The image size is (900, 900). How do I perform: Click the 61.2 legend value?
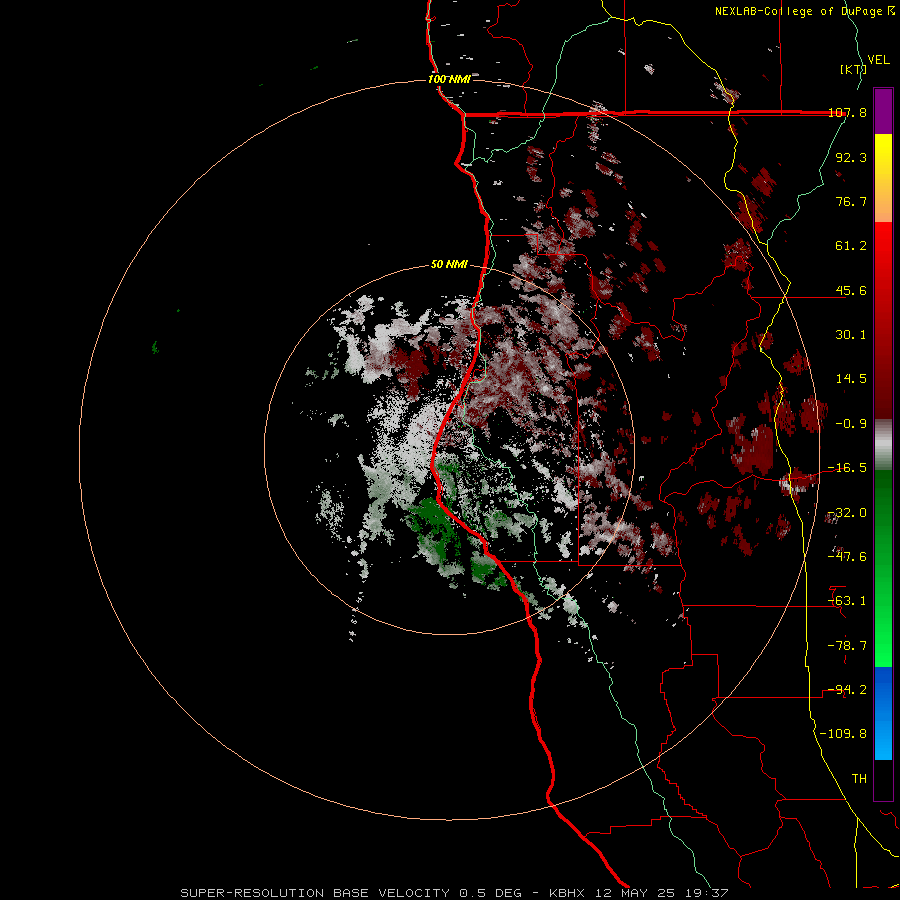coord(851,246)
